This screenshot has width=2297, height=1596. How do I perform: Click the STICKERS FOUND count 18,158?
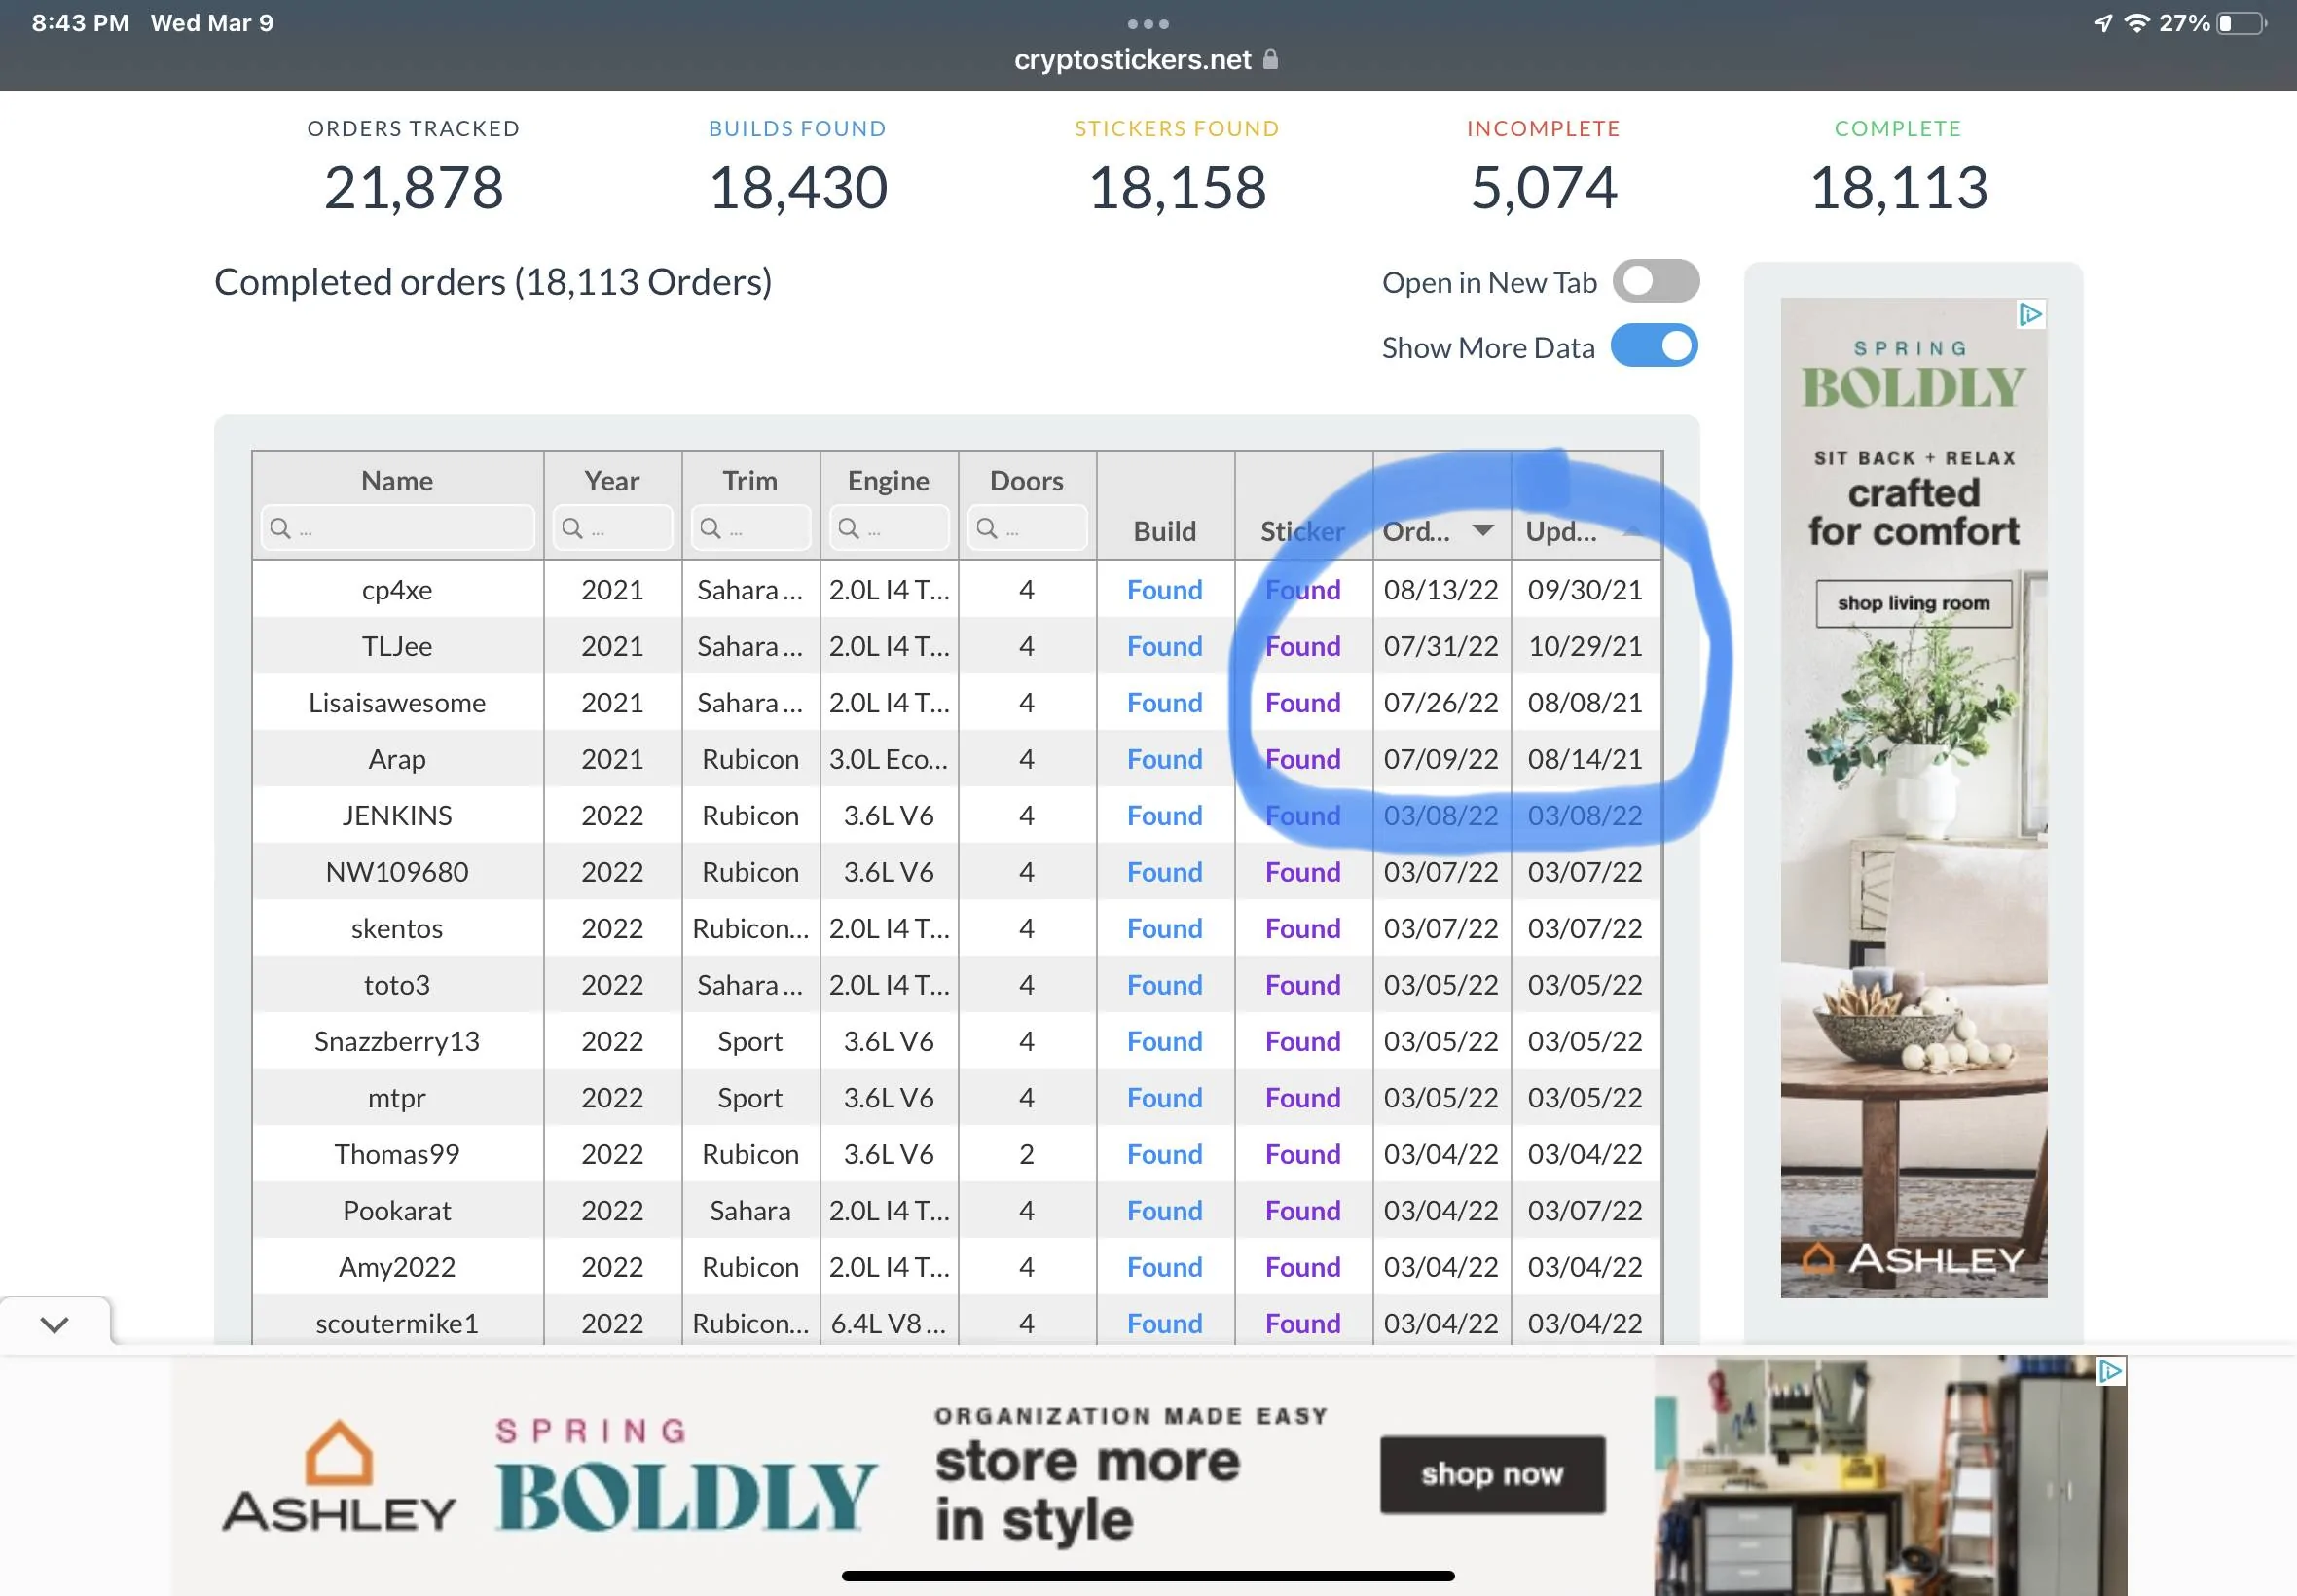pyautogui.click(x=1177, y=188)
